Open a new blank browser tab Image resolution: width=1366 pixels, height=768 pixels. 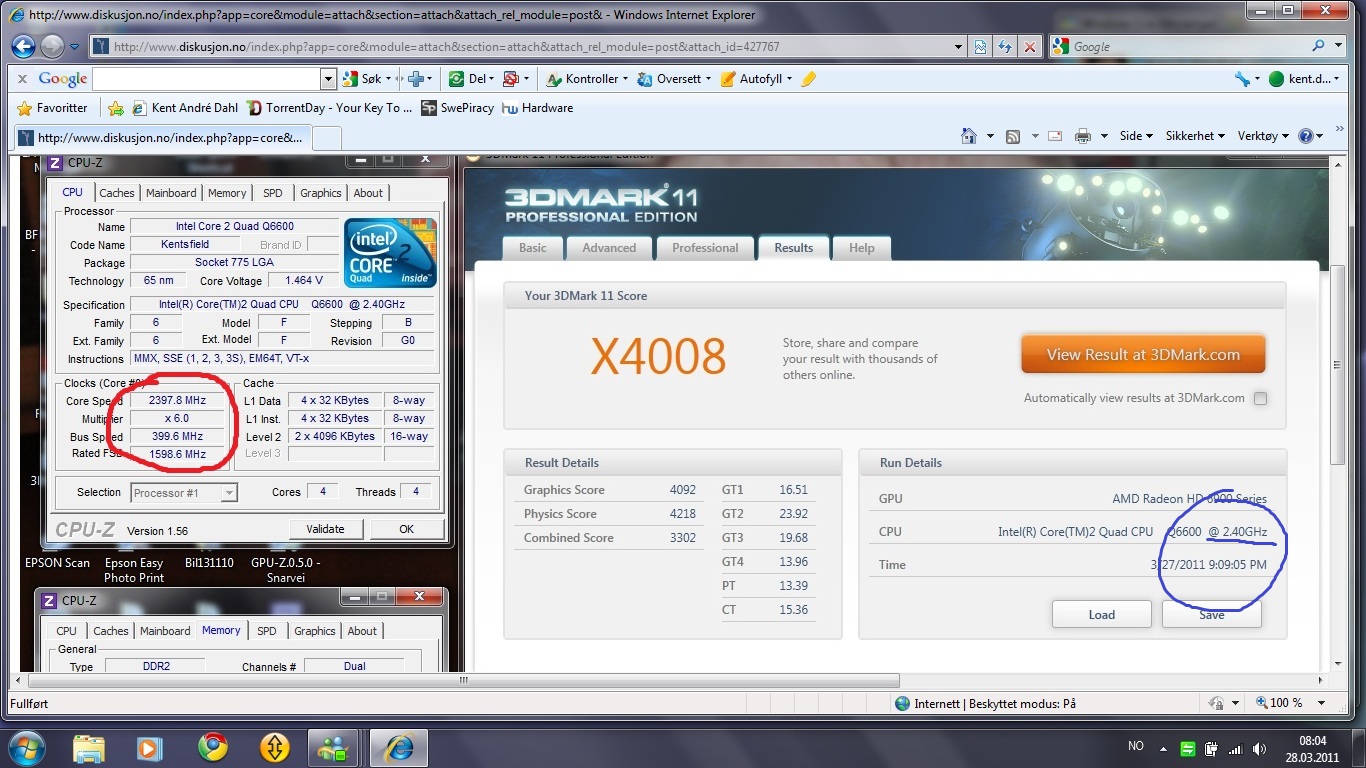[x=326, y=137]
